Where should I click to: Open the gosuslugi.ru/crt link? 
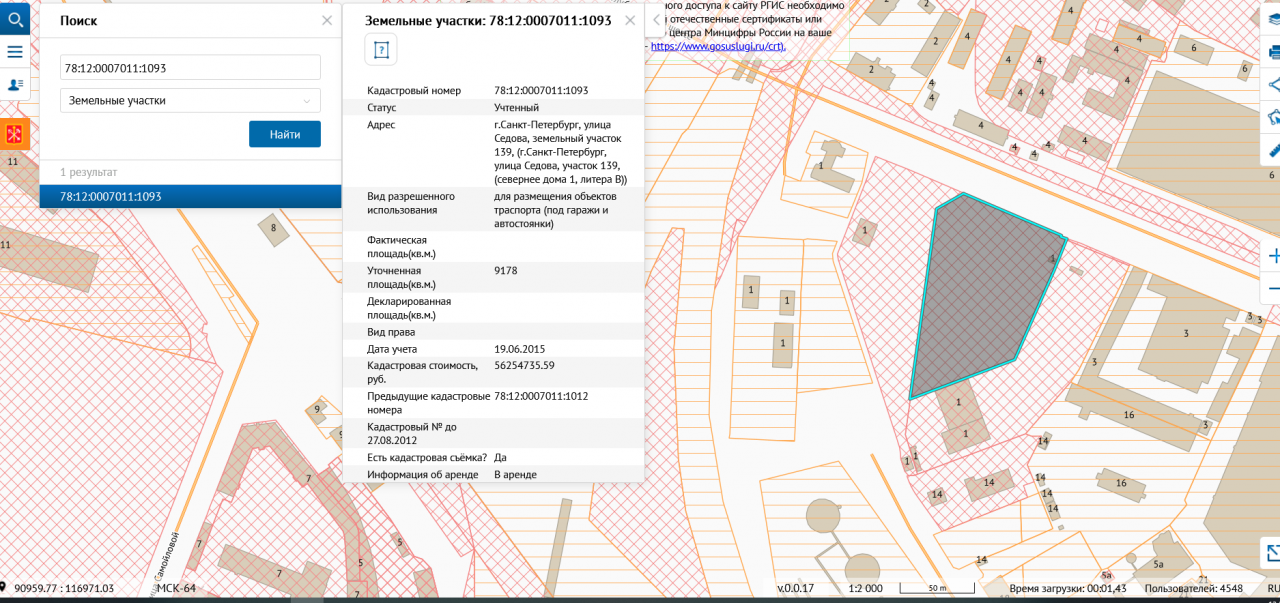[718, 46]
